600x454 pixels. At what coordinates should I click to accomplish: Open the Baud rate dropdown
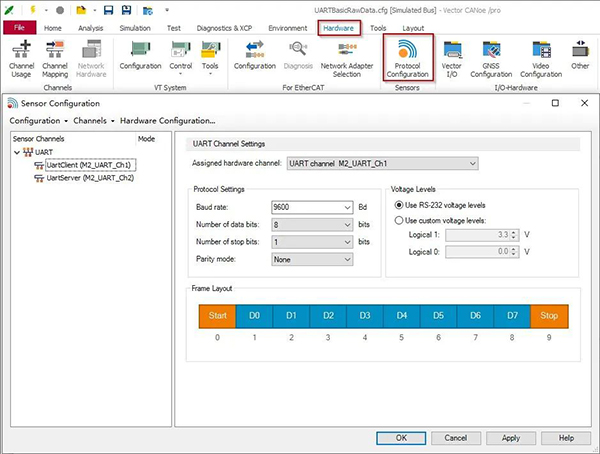[346, 206]
